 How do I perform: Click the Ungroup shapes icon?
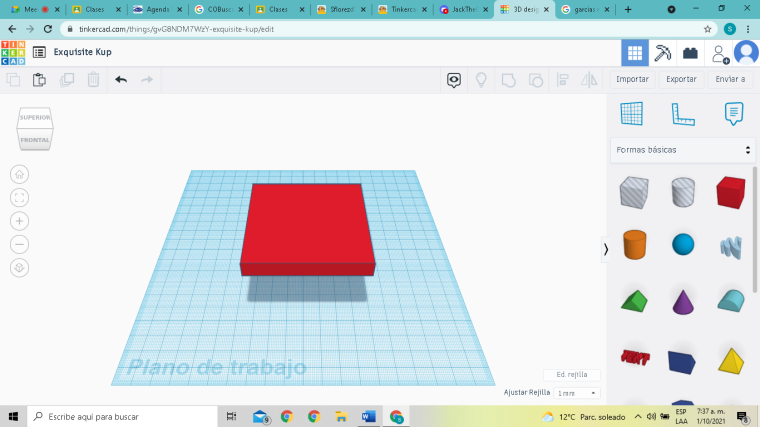536,80
